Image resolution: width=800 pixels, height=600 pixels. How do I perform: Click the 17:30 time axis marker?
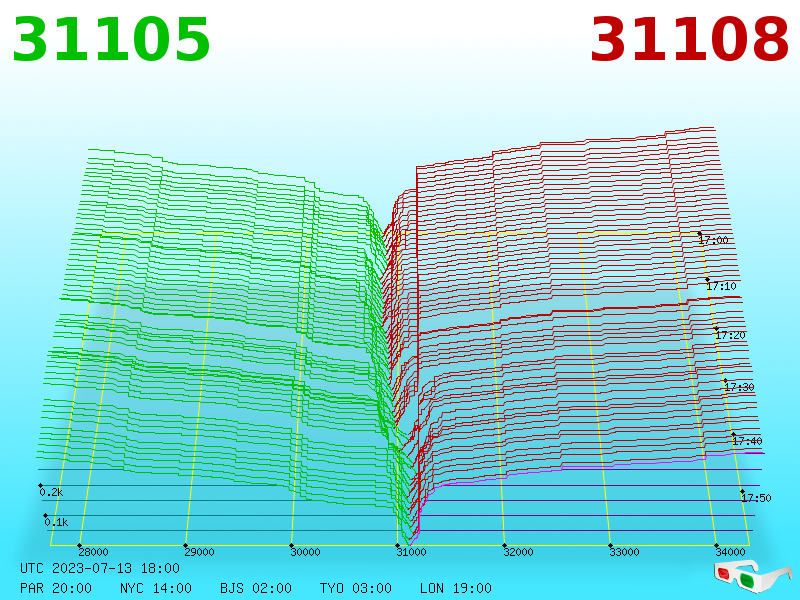(739, 387)
